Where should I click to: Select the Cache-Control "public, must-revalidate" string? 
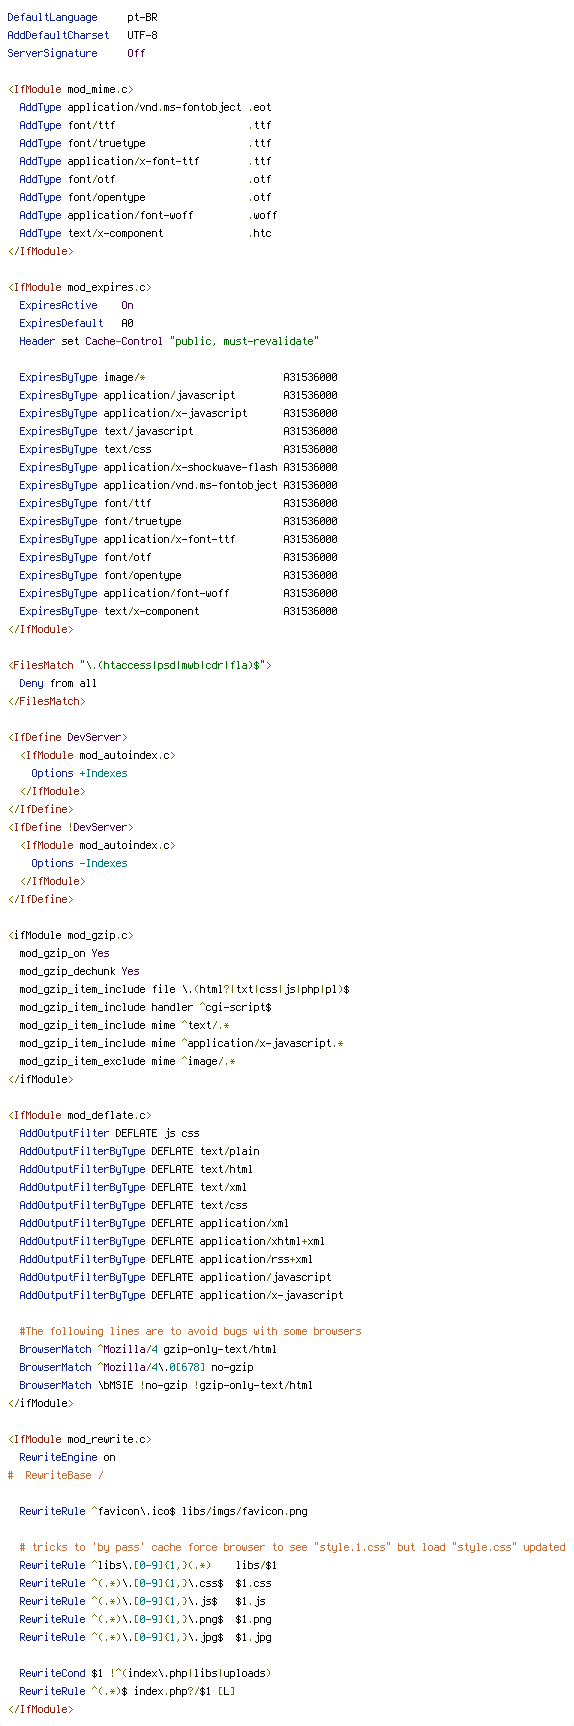(245, 341)
